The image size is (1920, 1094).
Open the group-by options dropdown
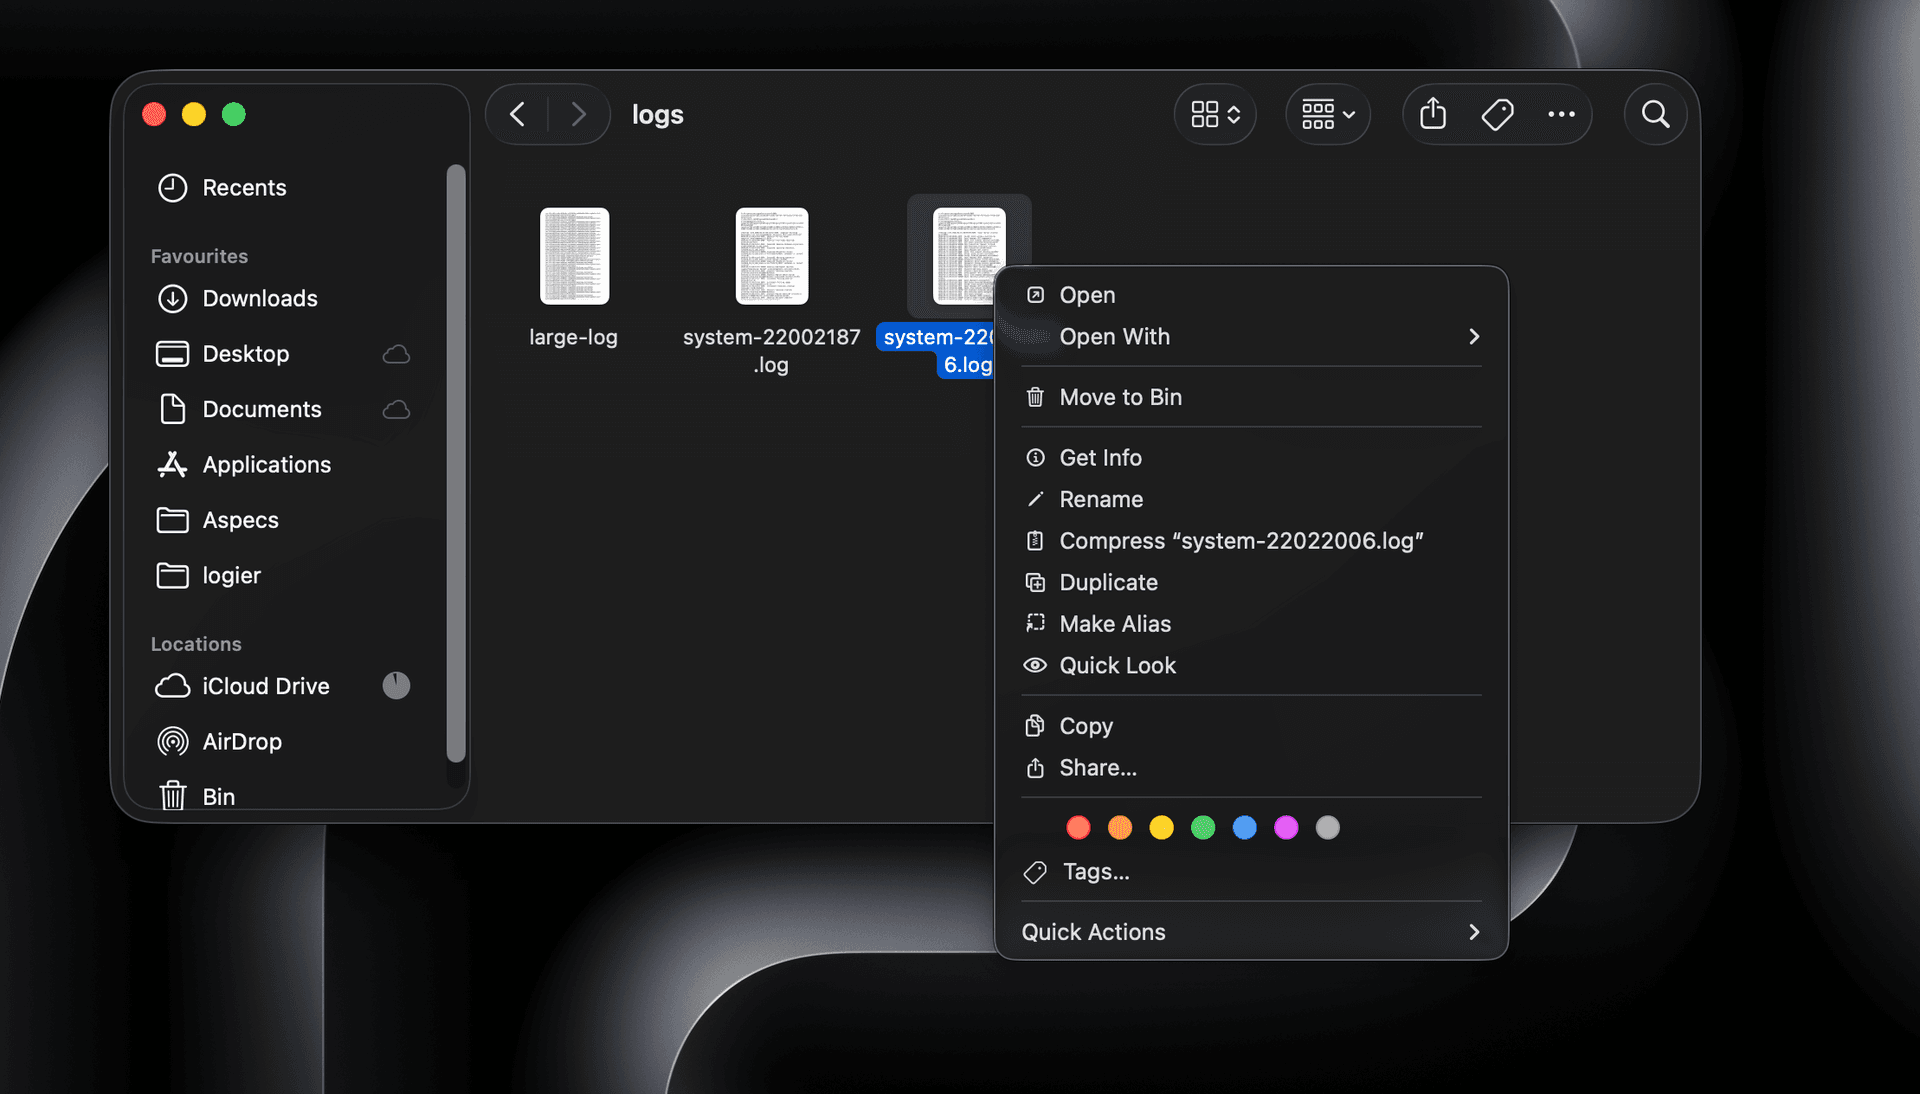pos(1328,115)
